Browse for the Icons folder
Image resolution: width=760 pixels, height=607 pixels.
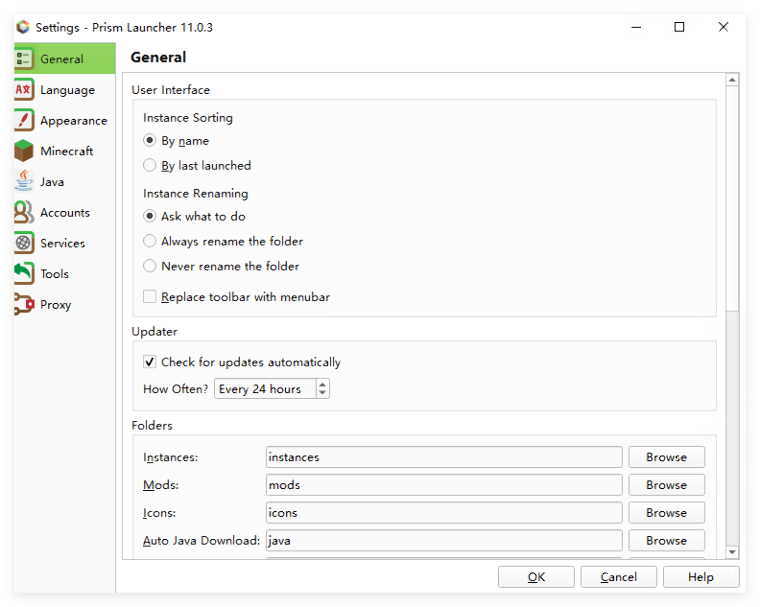[666, 513]
